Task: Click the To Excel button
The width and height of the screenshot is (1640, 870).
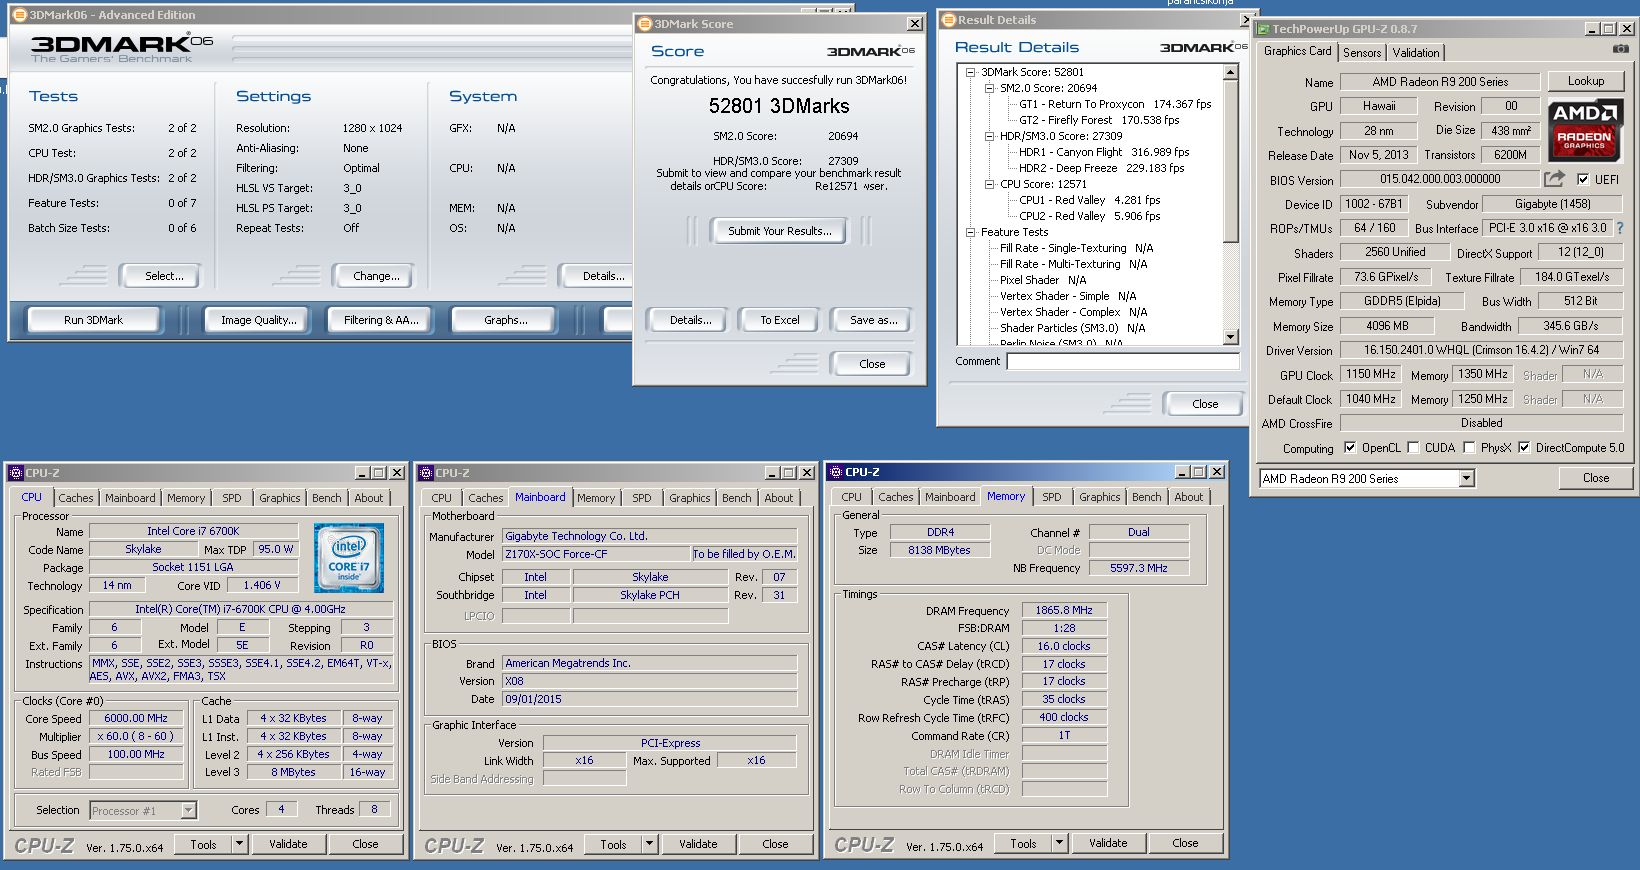Action: tap(780, 320)
